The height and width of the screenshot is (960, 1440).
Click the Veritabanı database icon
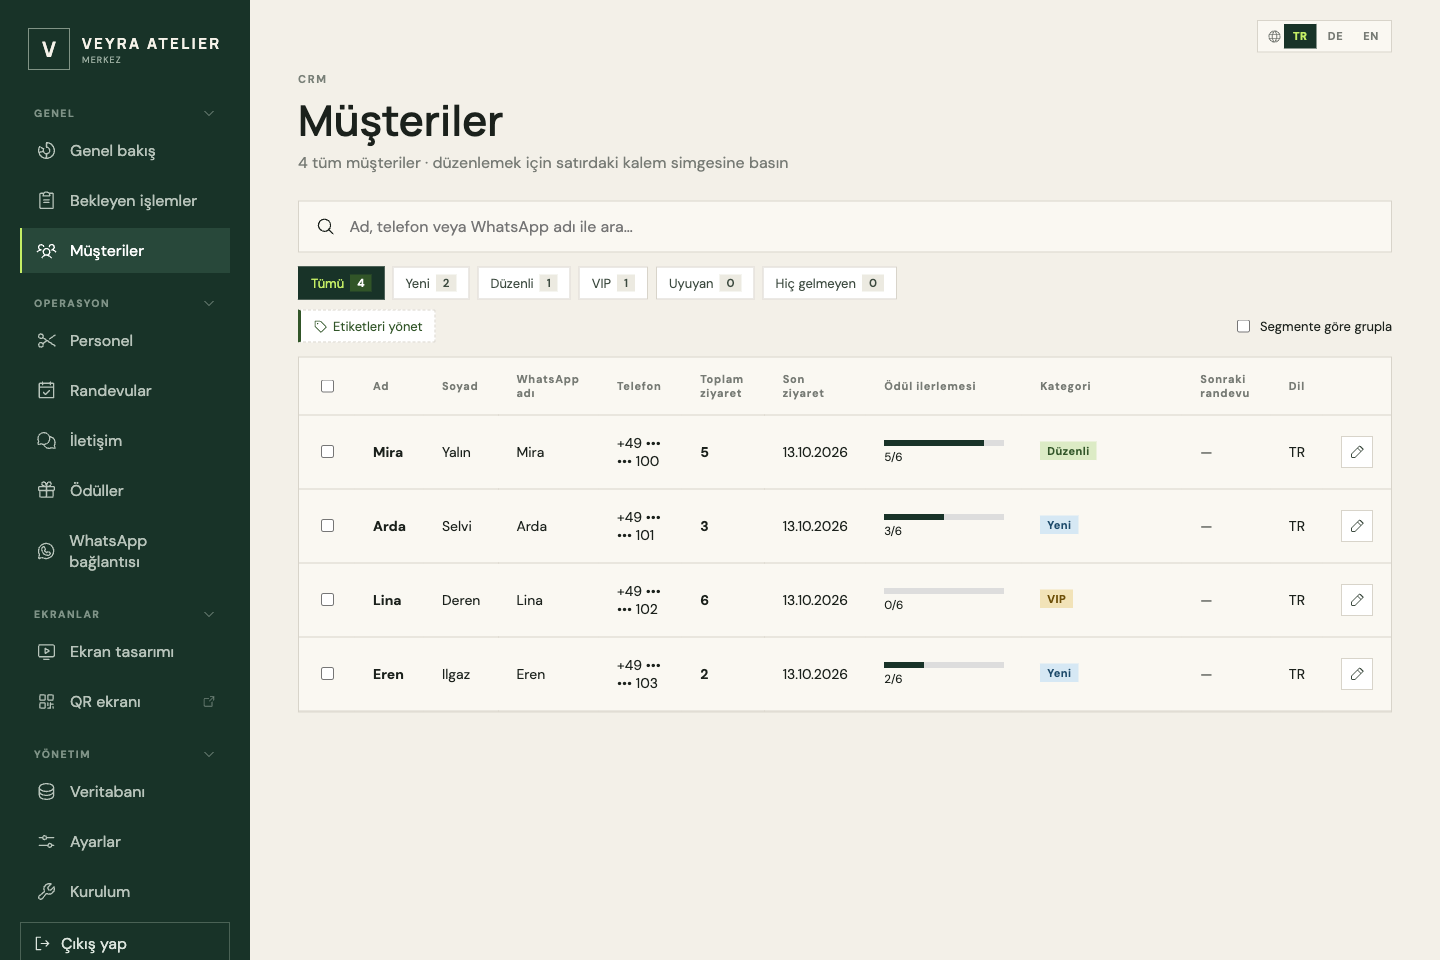(46, 792)
